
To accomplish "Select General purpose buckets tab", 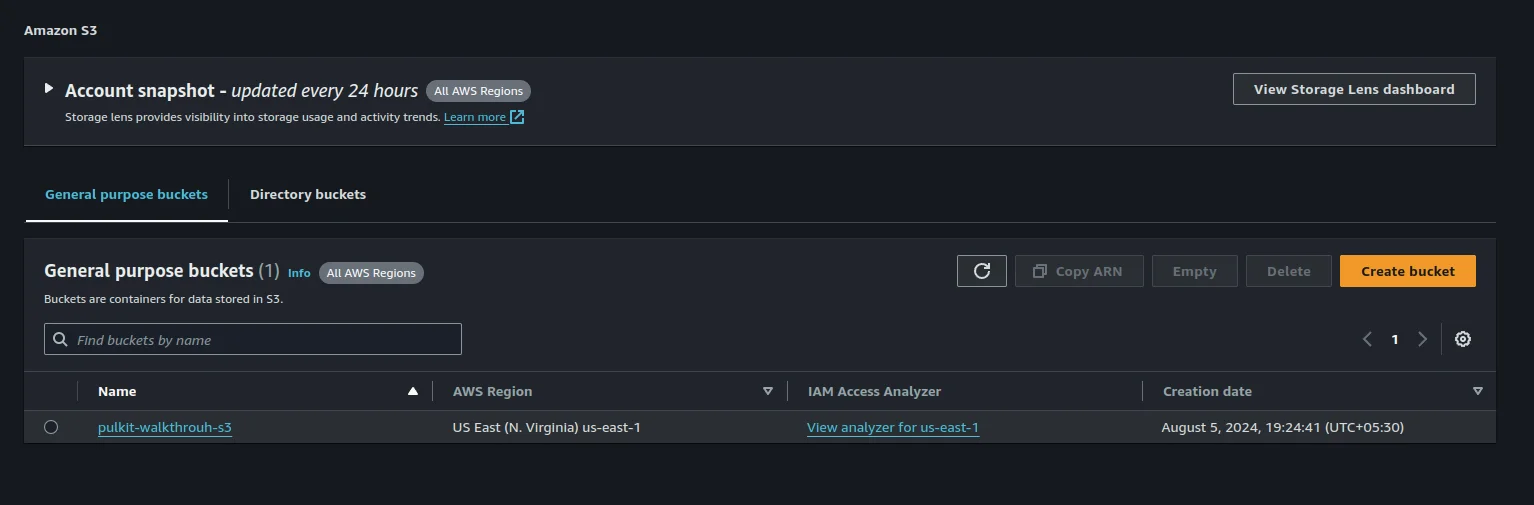I will tap(126, 194).
